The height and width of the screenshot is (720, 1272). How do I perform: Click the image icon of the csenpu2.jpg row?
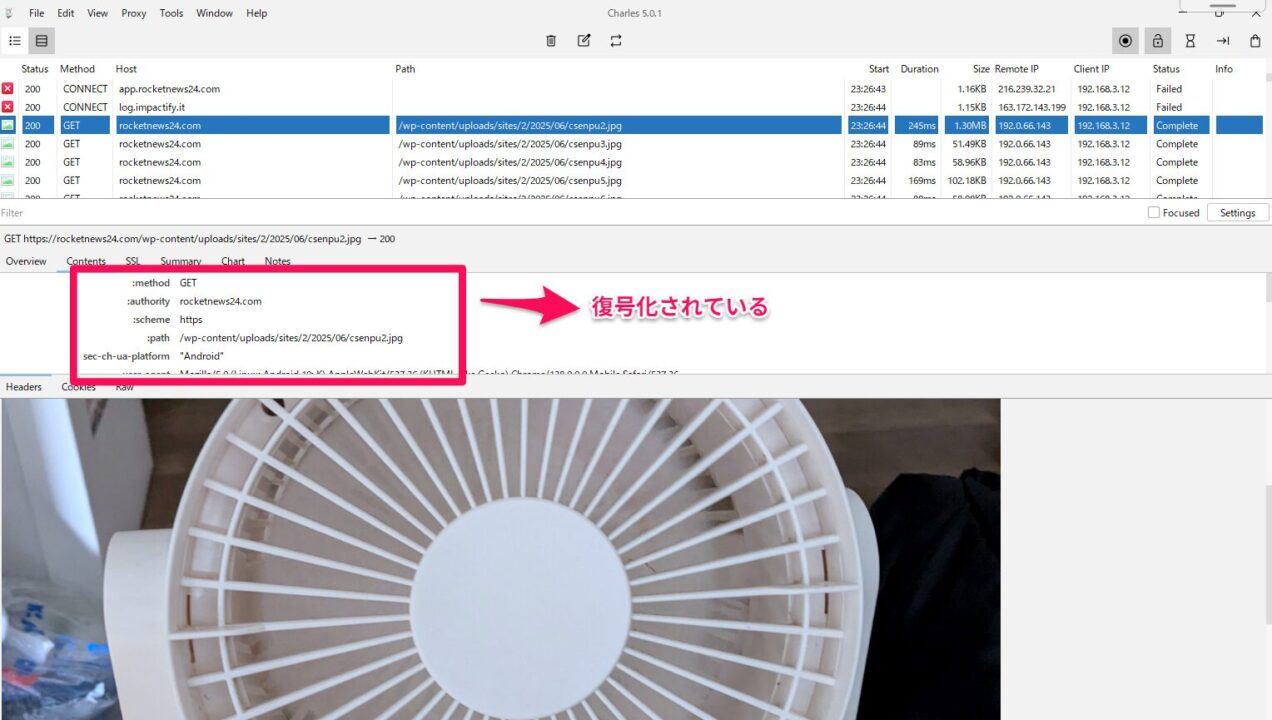point(8,125)
